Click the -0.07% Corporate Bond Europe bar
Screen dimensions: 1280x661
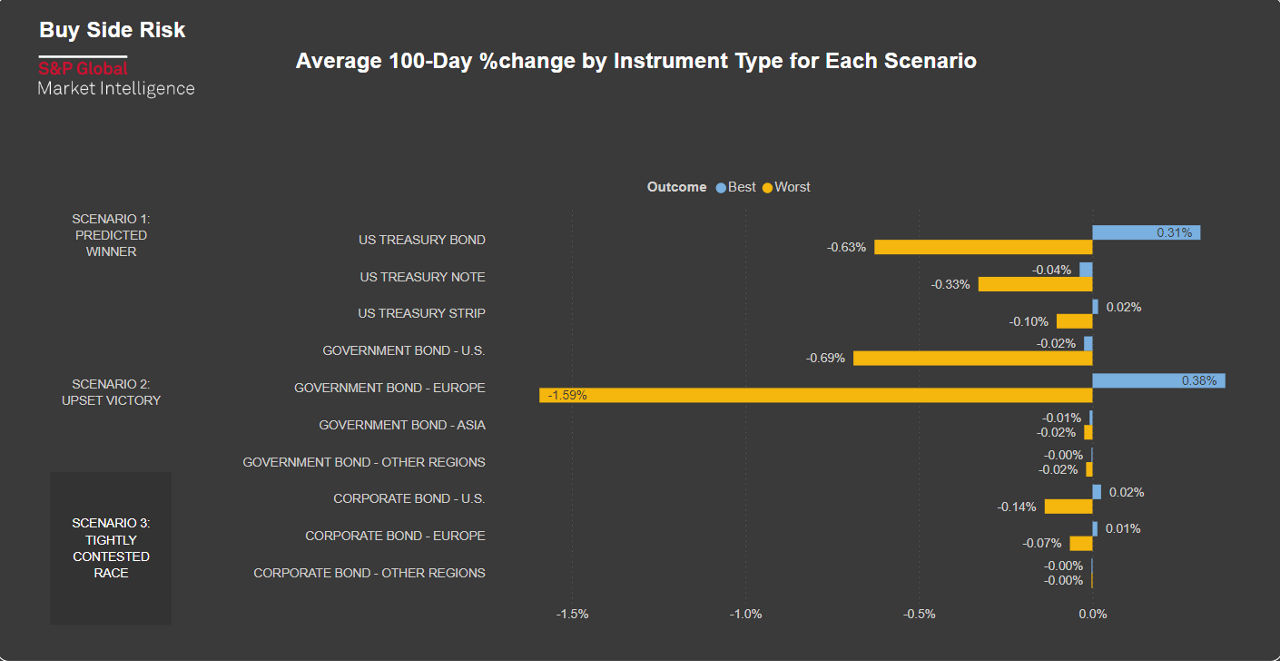(x=1081, y=543)
